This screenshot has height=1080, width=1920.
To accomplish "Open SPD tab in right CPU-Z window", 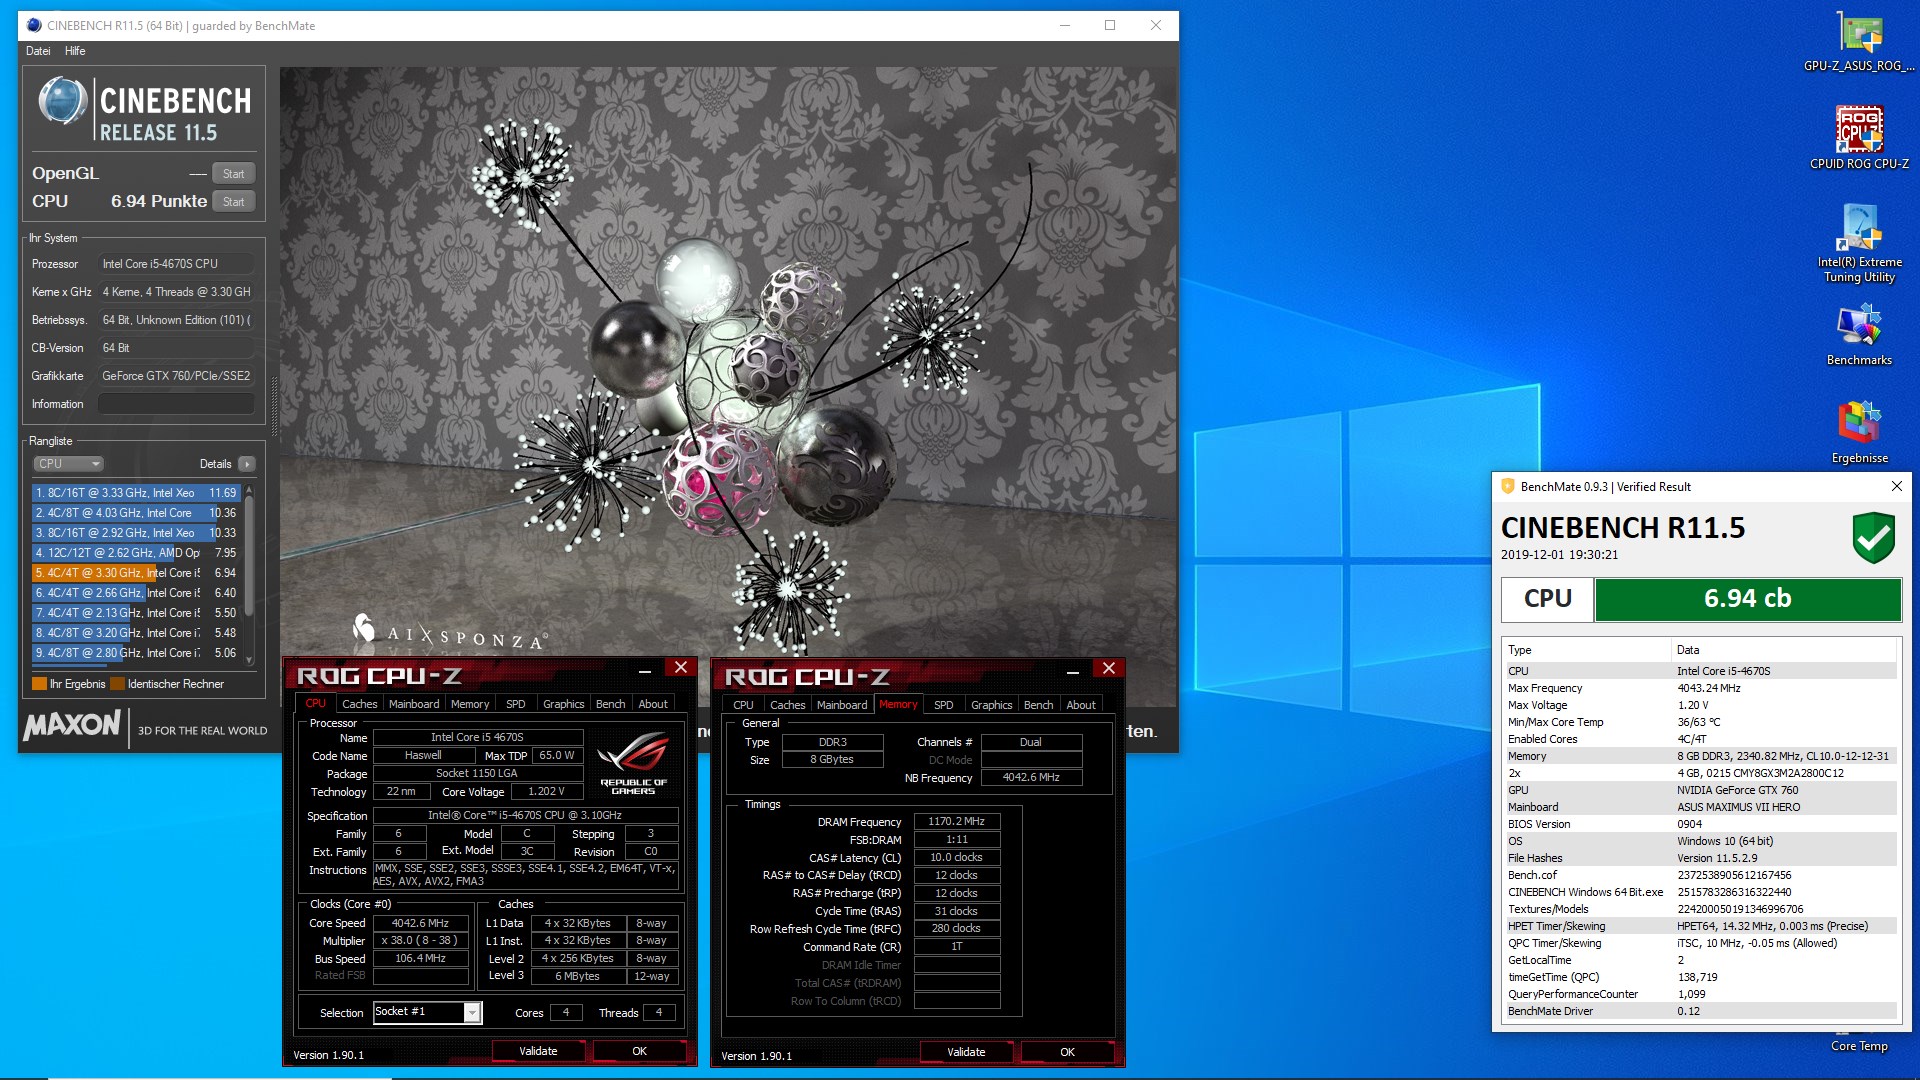I will point(943,705).
